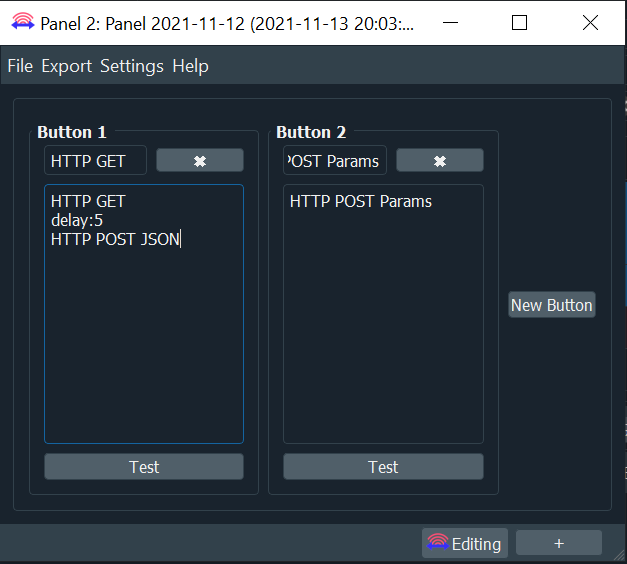Toggle the Editing mode button
The width and height of the screenshot is (627, 564).
(465, 543)
